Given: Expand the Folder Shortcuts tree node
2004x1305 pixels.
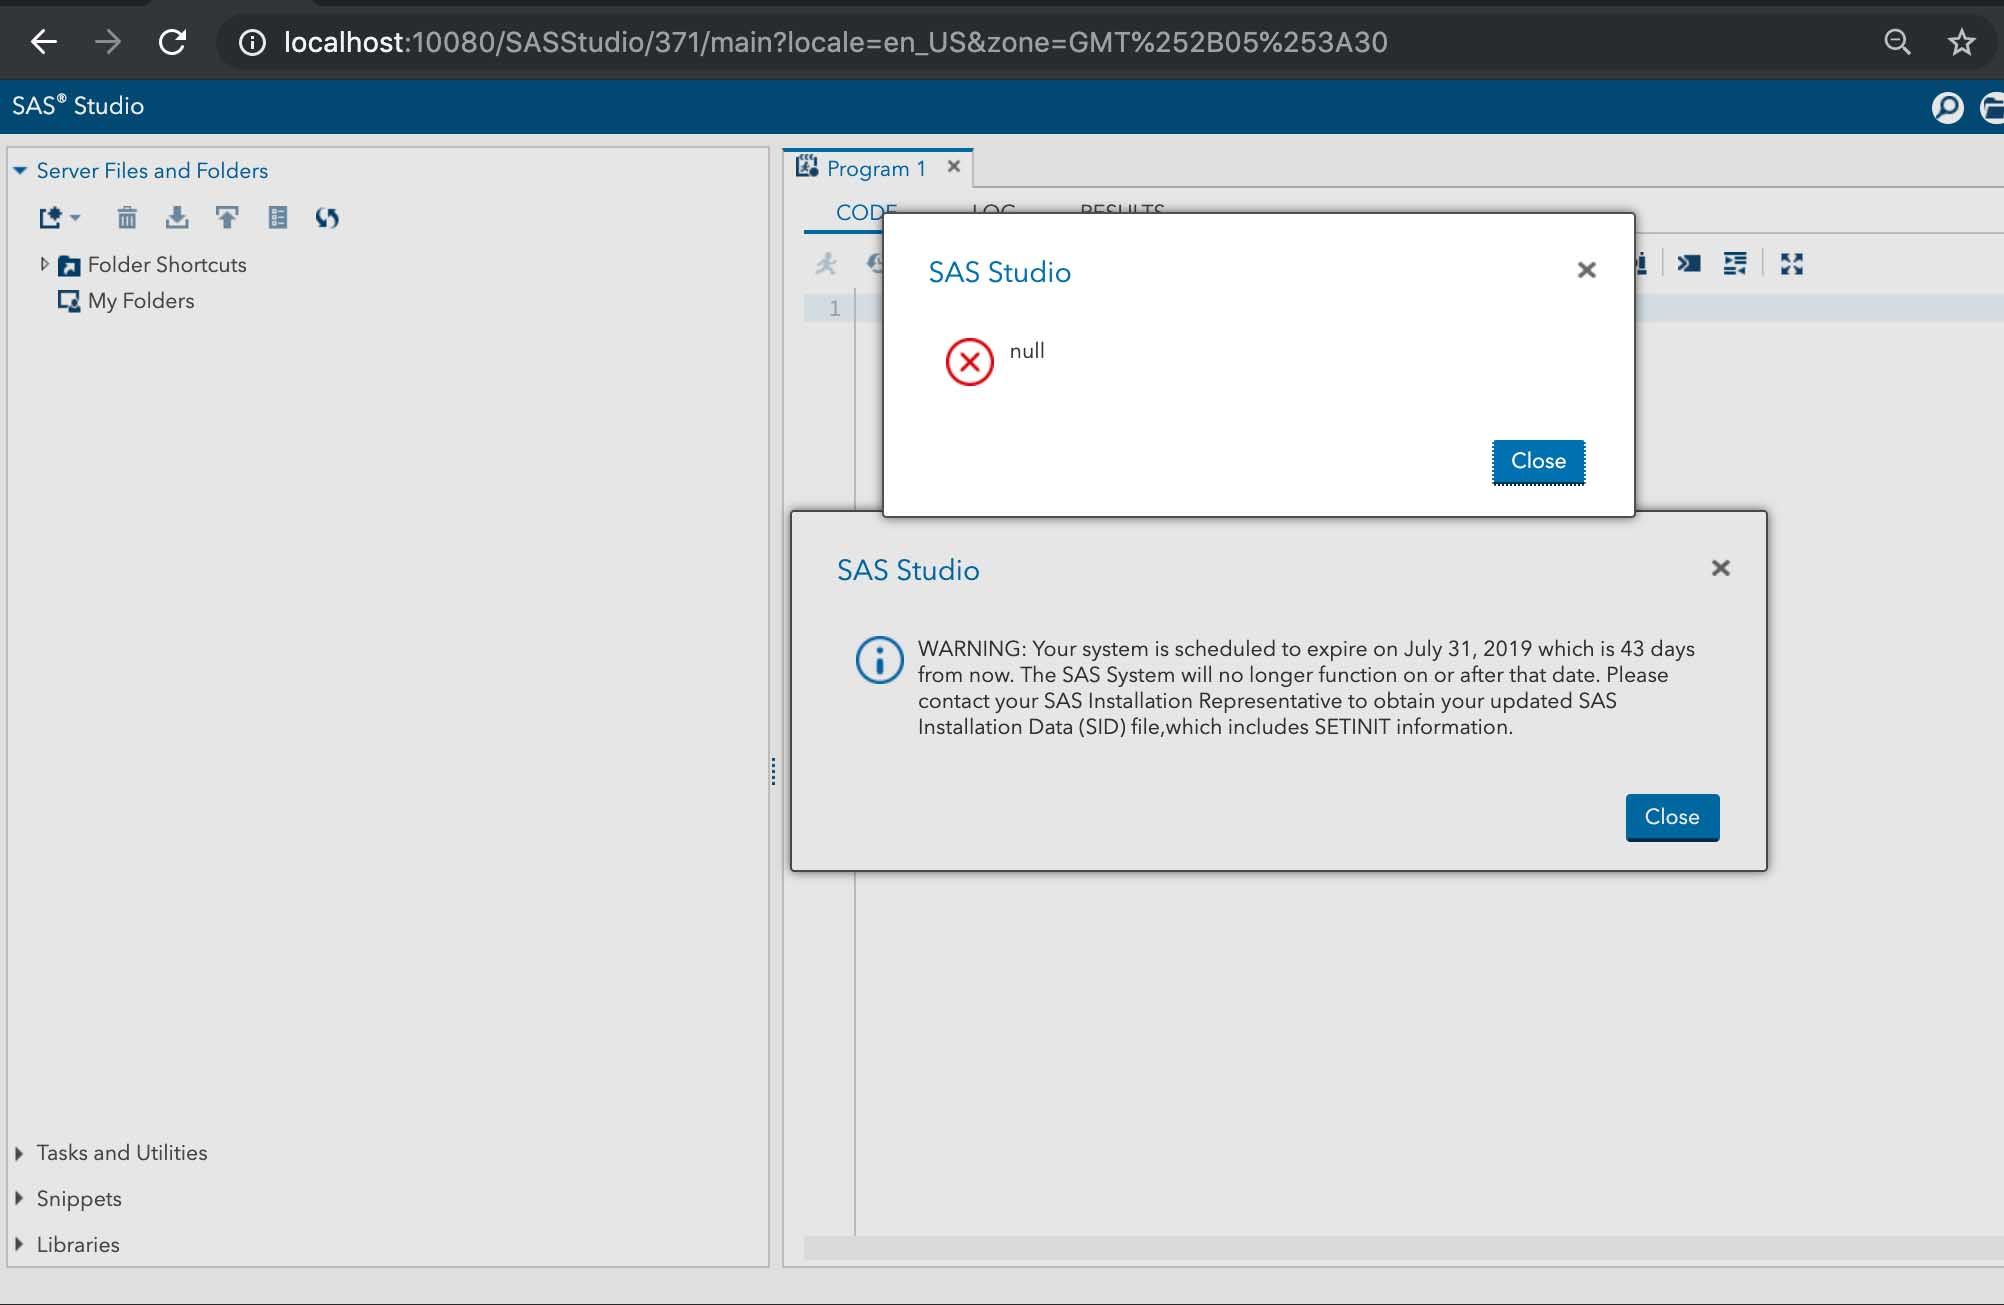Looking at the screenshot, I should coord(44,264).
